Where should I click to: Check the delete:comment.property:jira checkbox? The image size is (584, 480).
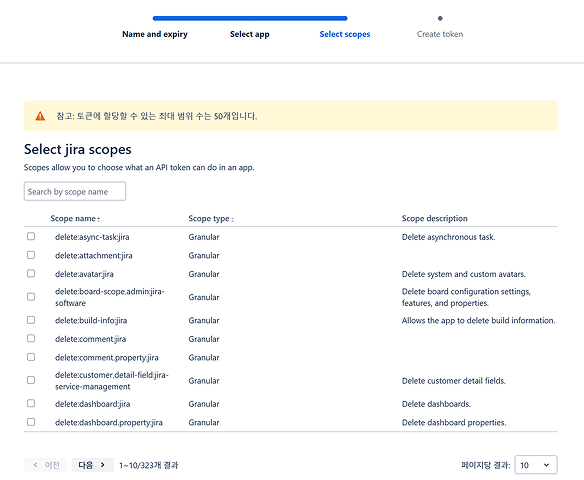pyautogui.click(x=31, y=357)
